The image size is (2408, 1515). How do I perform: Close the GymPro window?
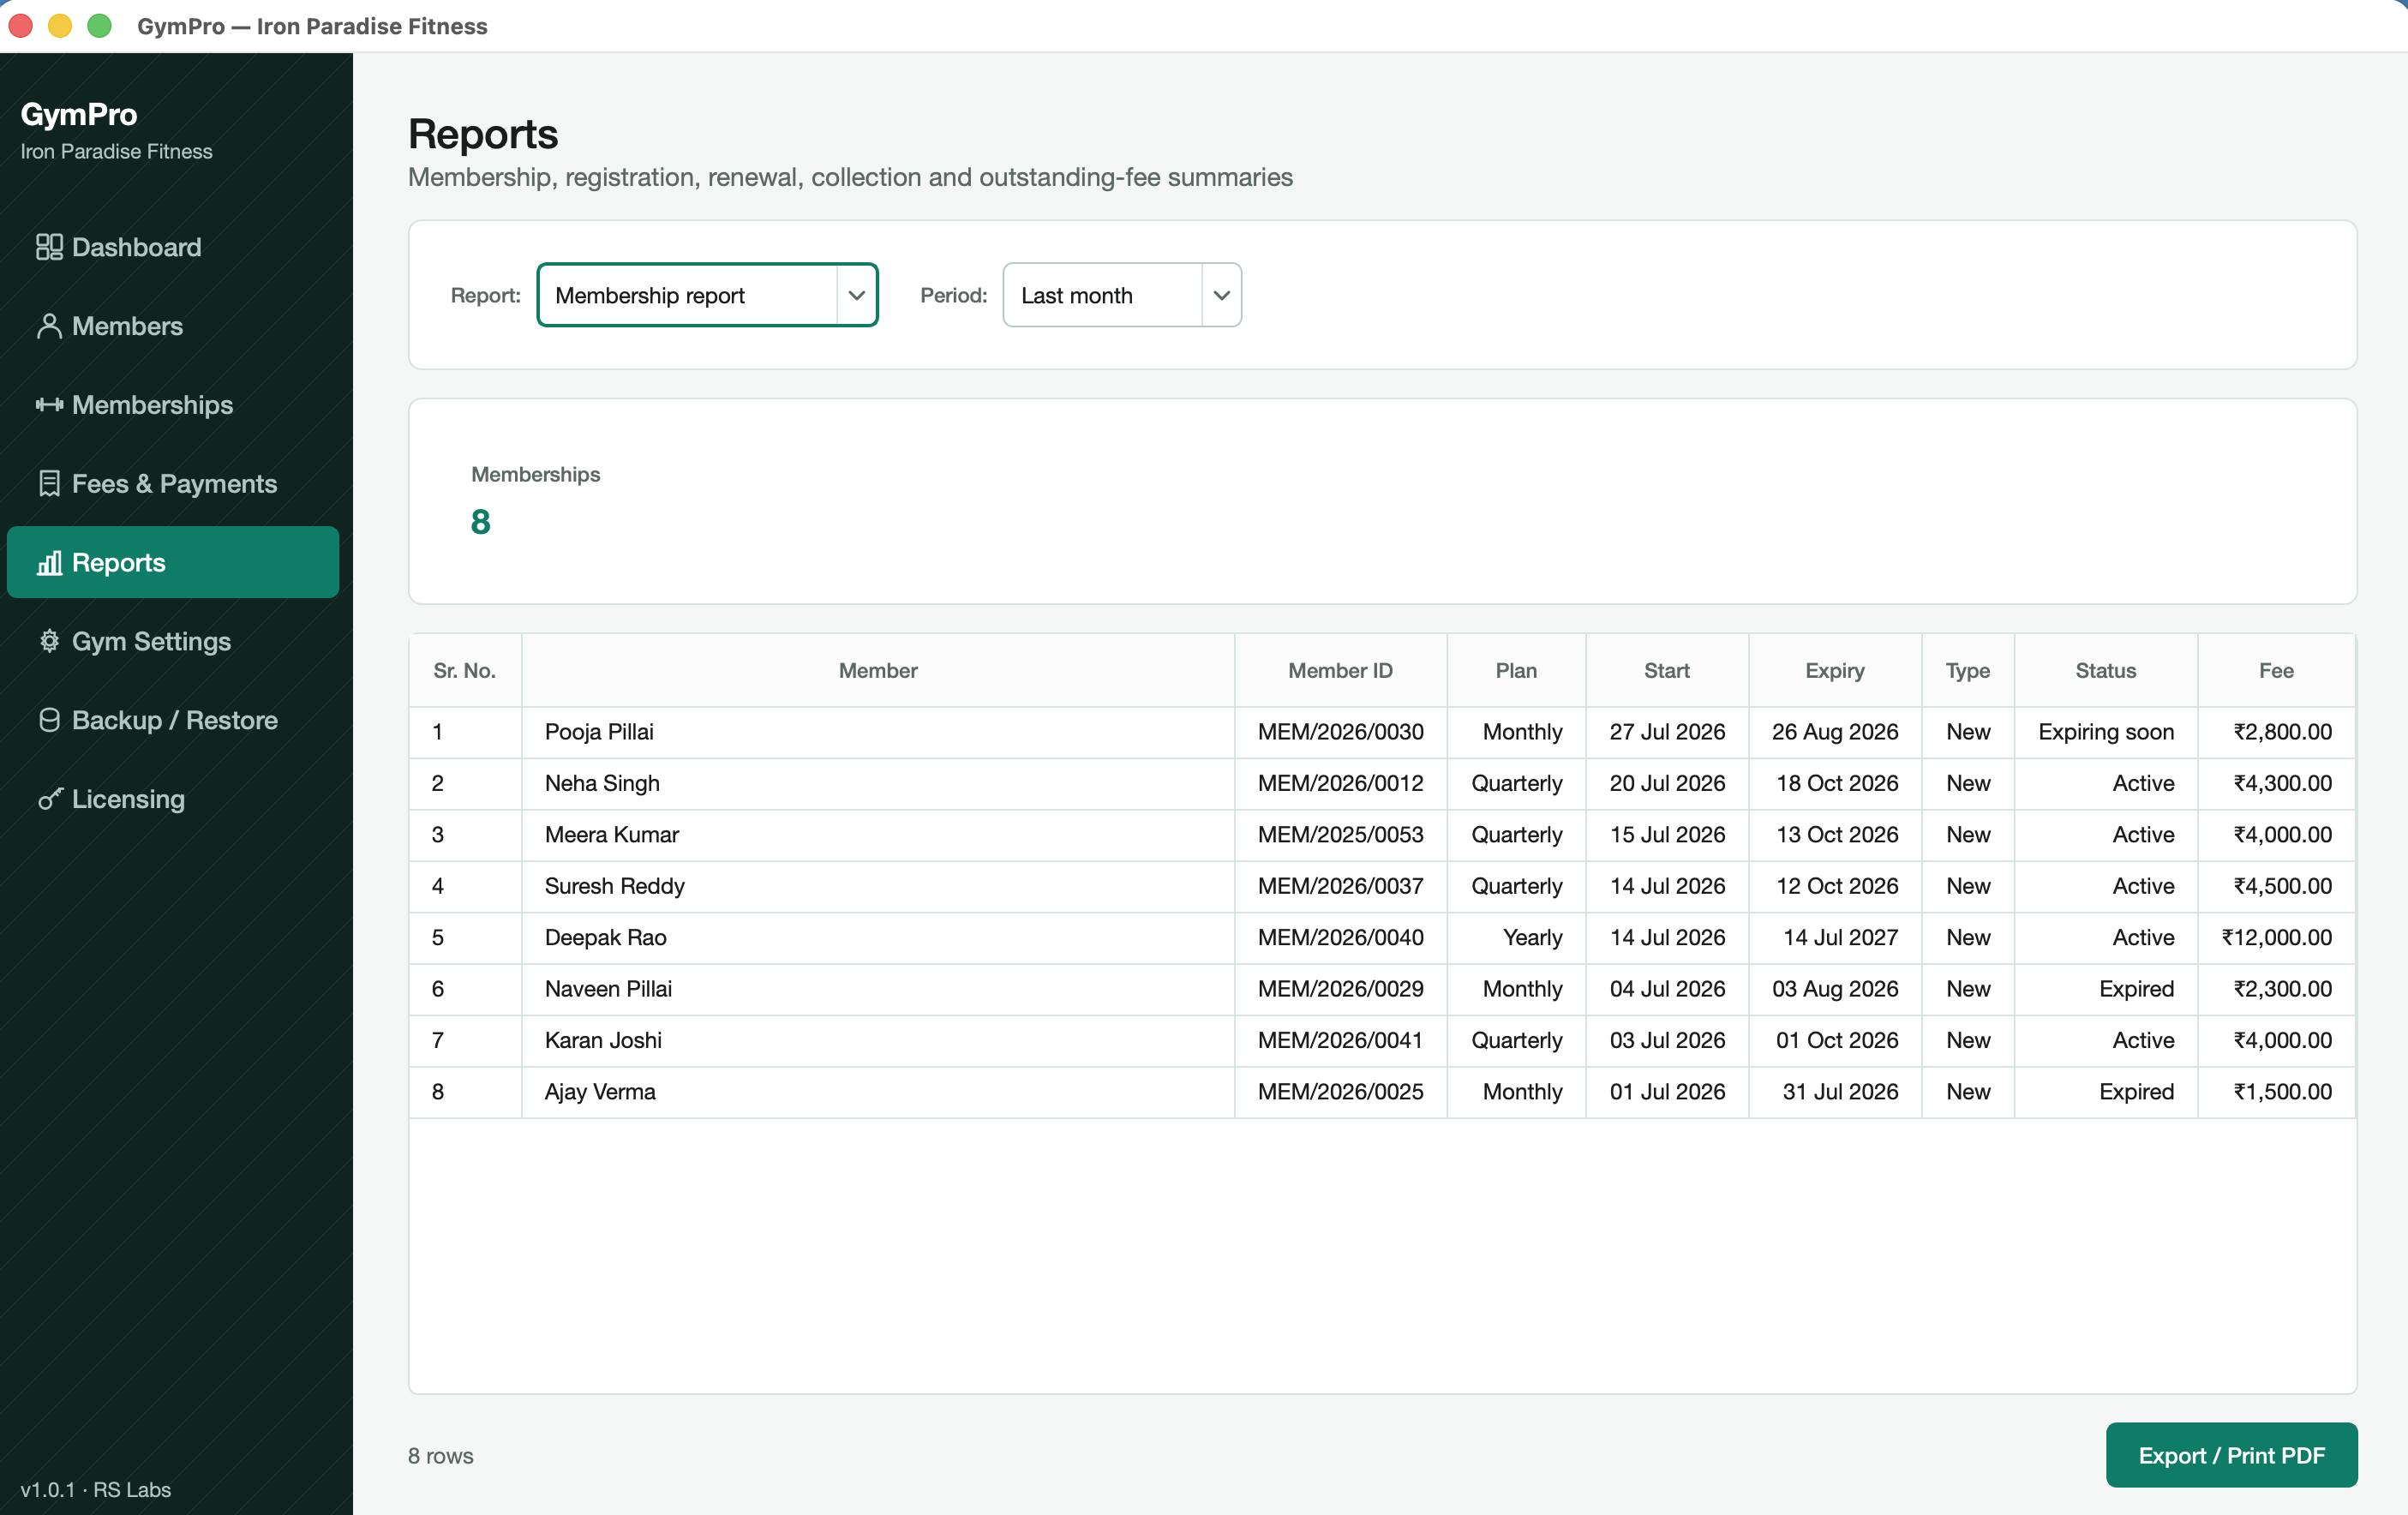click(22, 25)
